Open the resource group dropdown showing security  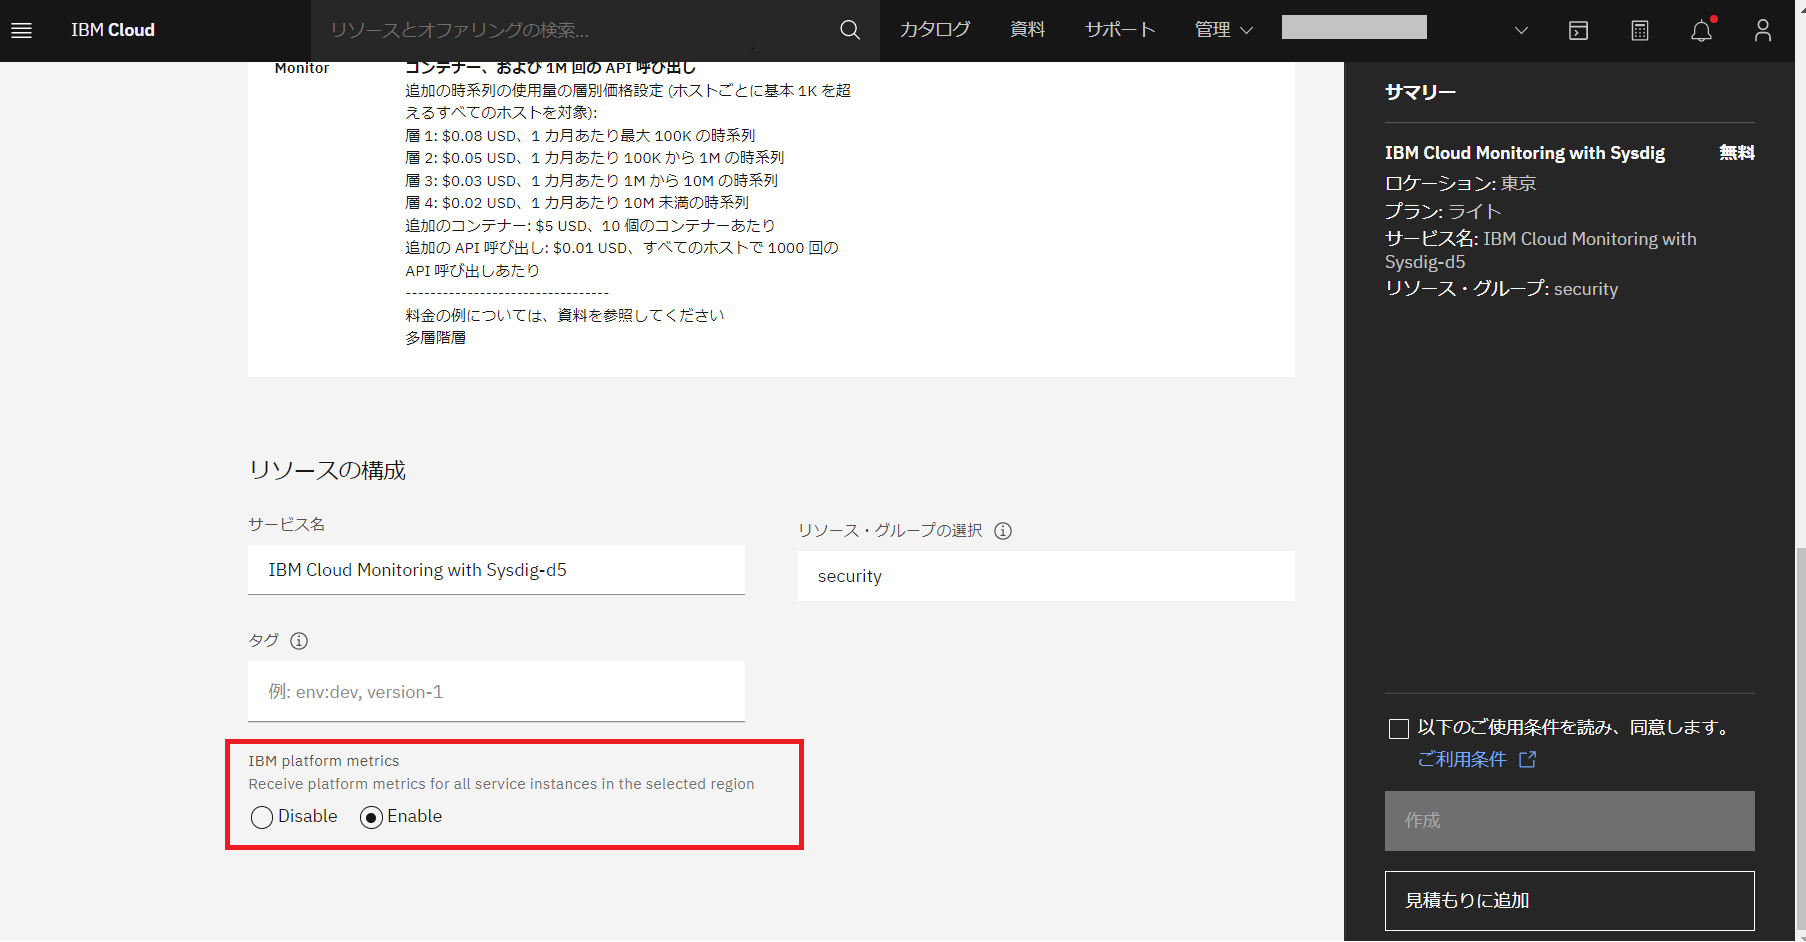click(1046, 576)
